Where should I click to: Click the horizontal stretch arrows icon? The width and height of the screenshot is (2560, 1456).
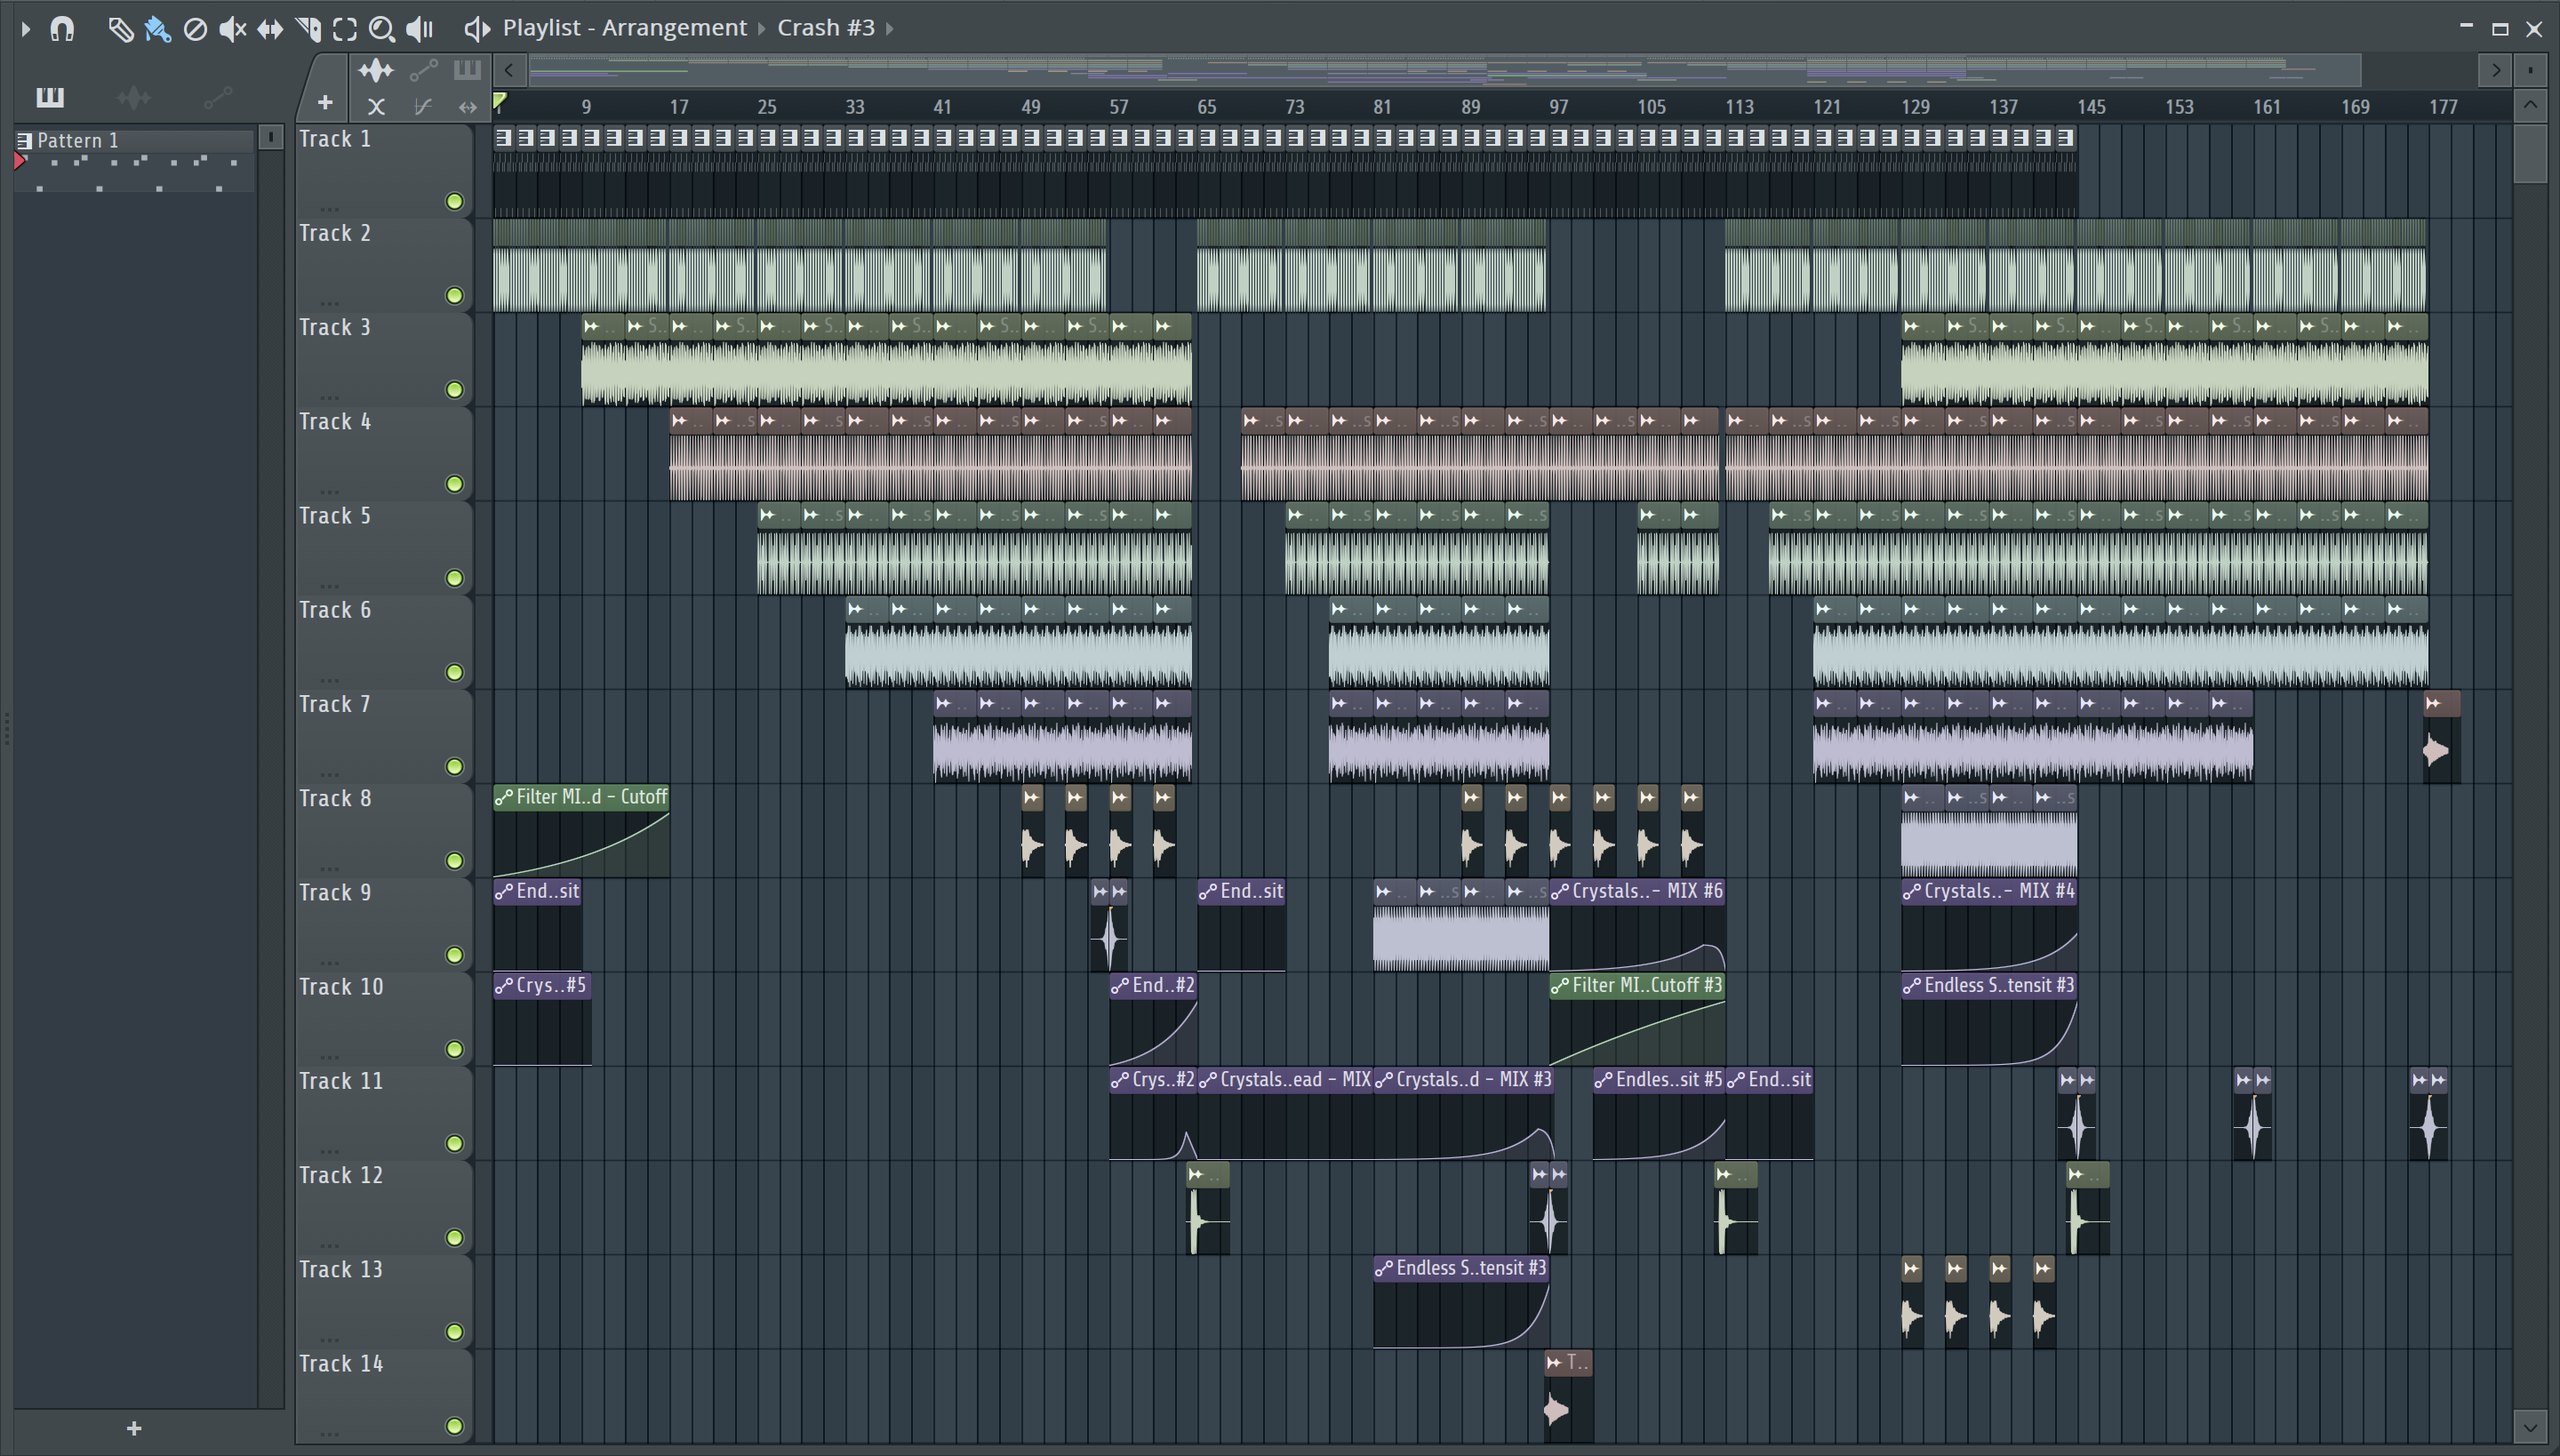tap(467, 106)
